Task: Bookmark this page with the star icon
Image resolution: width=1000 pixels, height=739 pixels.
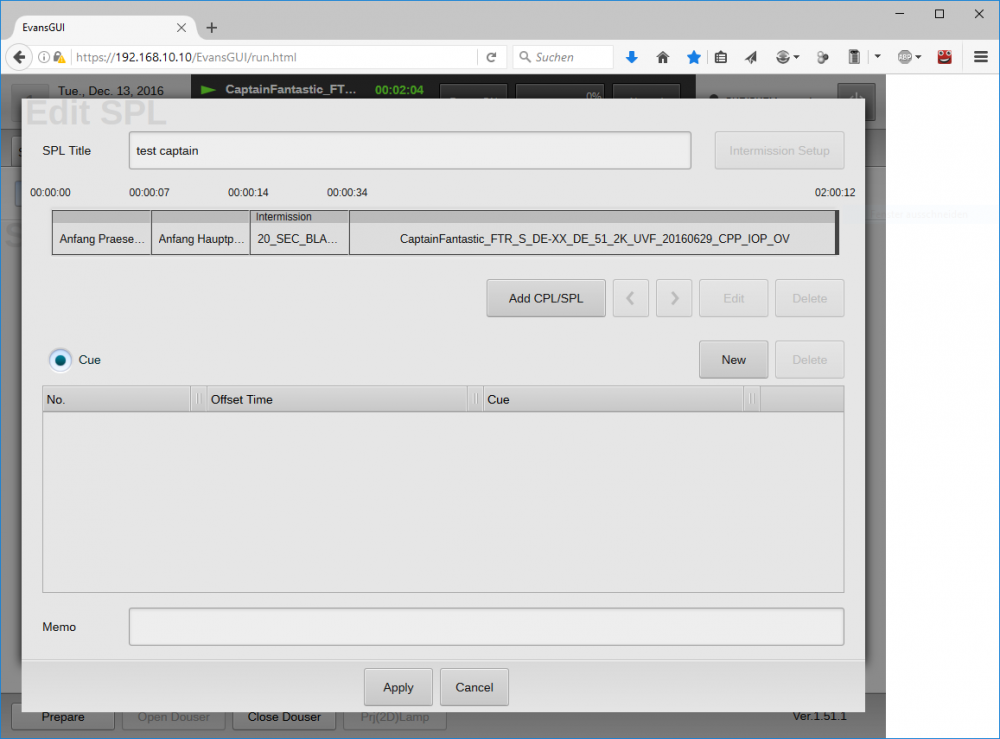Action: click(x=693, y=57)
